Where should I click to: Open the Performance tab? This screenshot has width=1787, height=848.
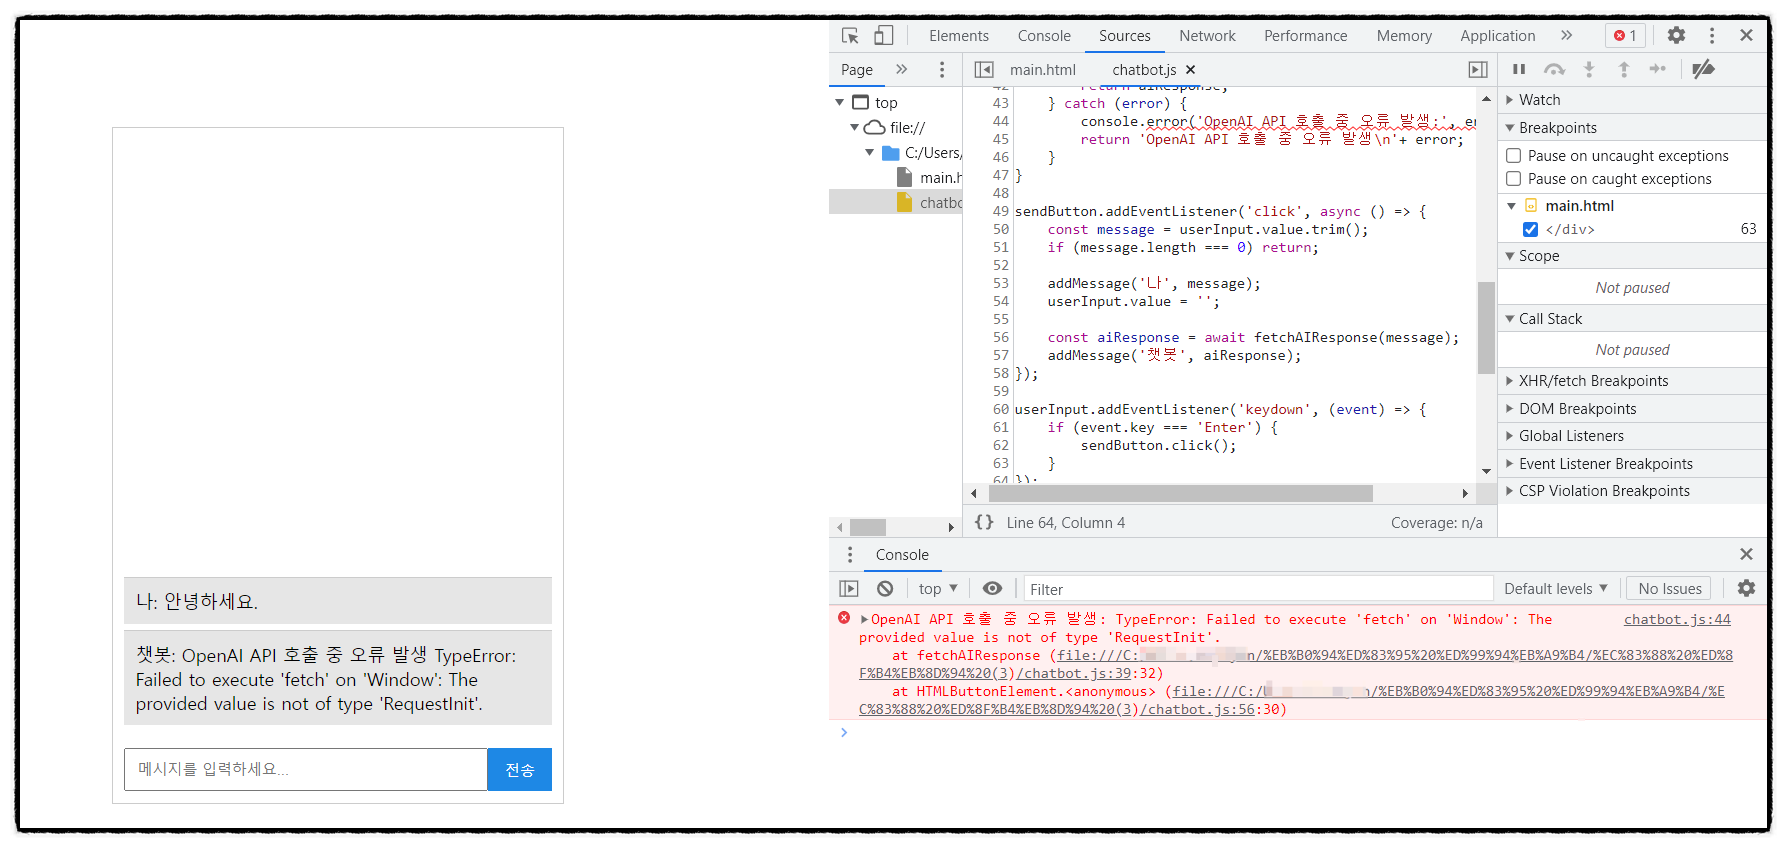click(1305, 36)
